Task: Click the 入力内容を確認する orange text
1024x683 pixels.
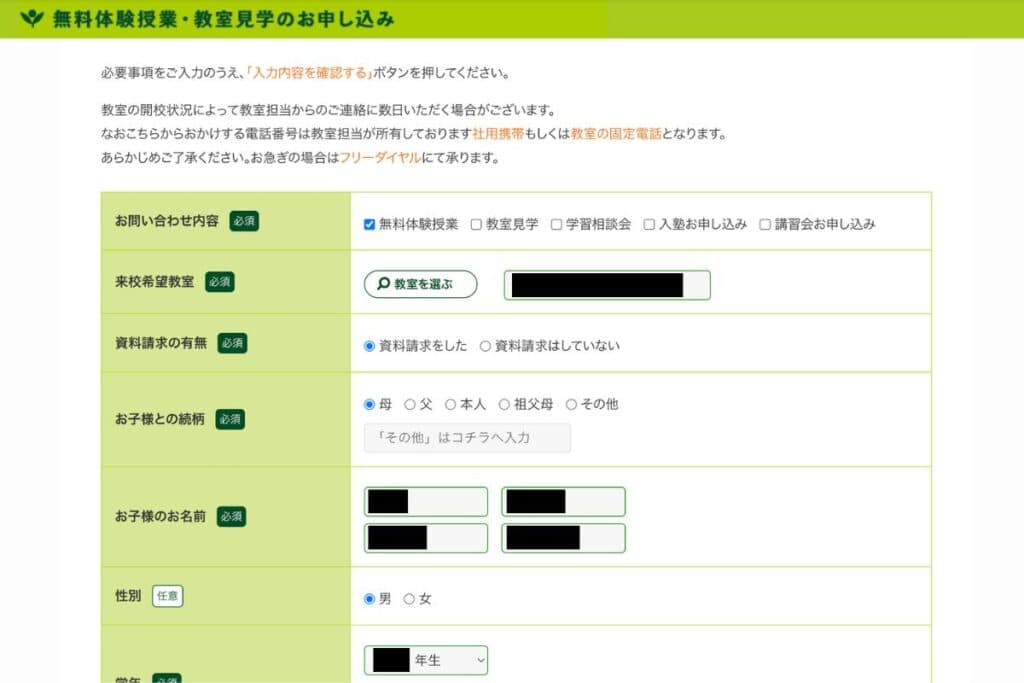Action: (310, 72)
